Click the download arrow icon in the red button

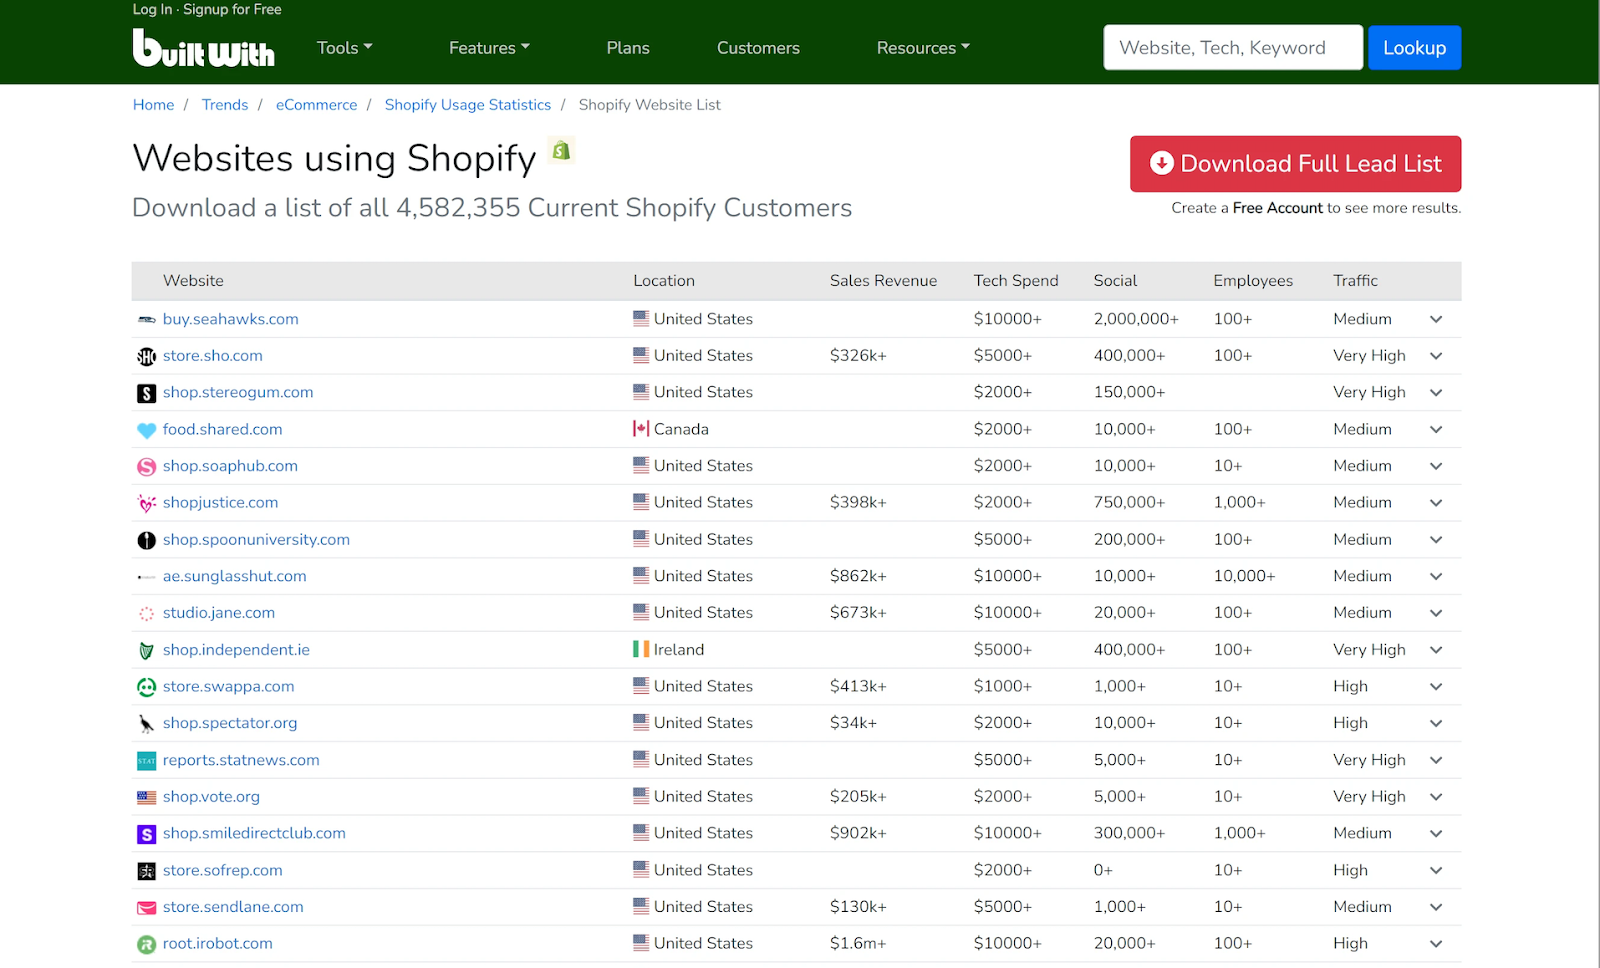pyautogui.click(x=1161, y=163)
